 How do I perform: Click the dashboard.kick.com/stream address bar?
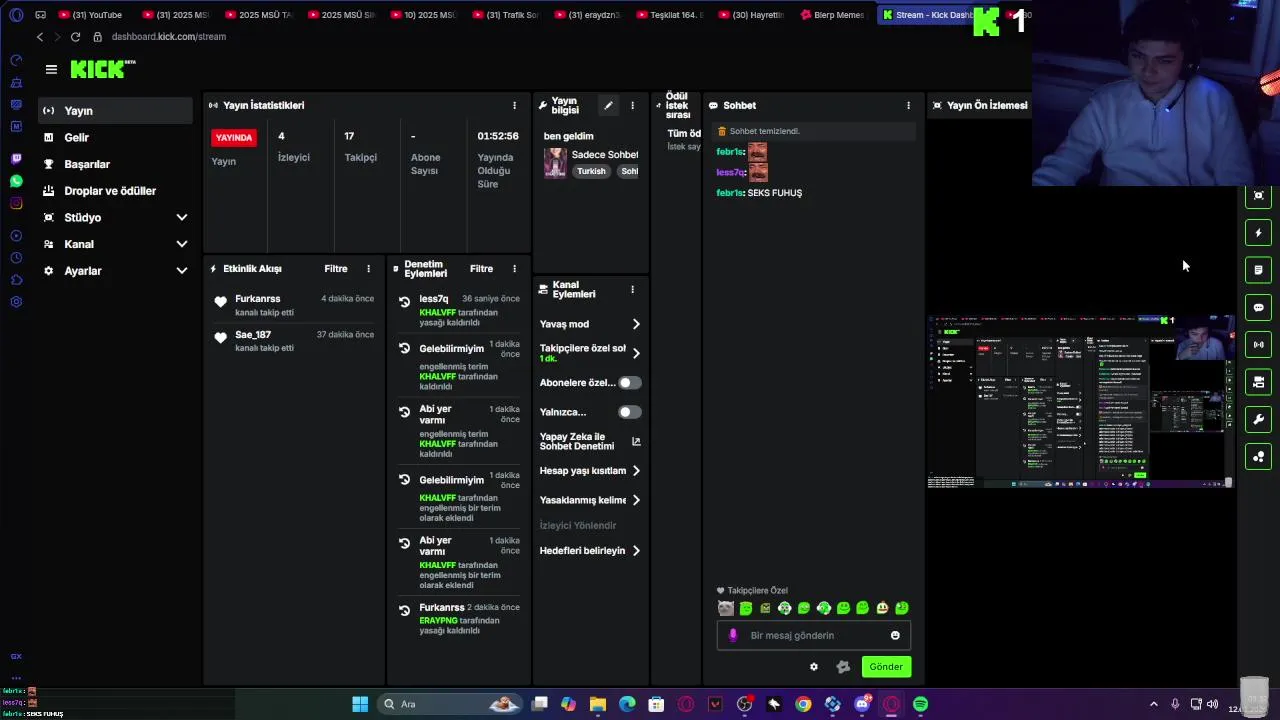[x=169, y=37]
